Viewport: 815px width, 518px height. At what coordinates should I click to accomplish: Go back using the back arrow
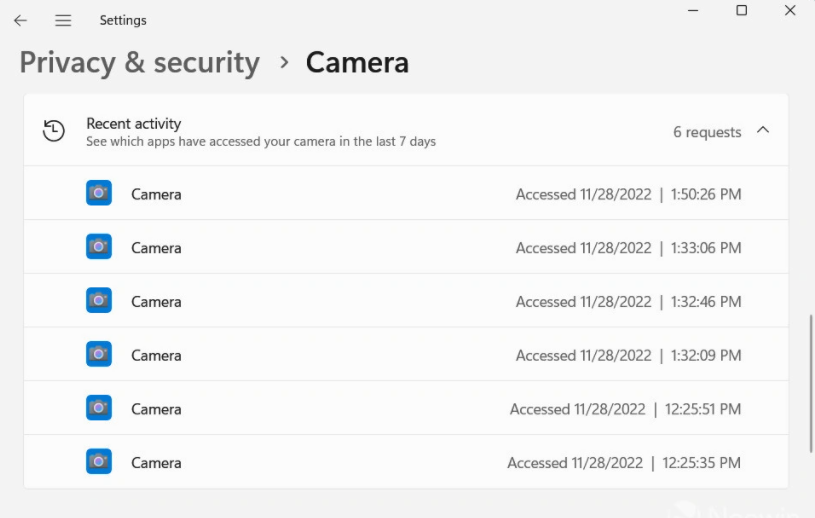20,20
